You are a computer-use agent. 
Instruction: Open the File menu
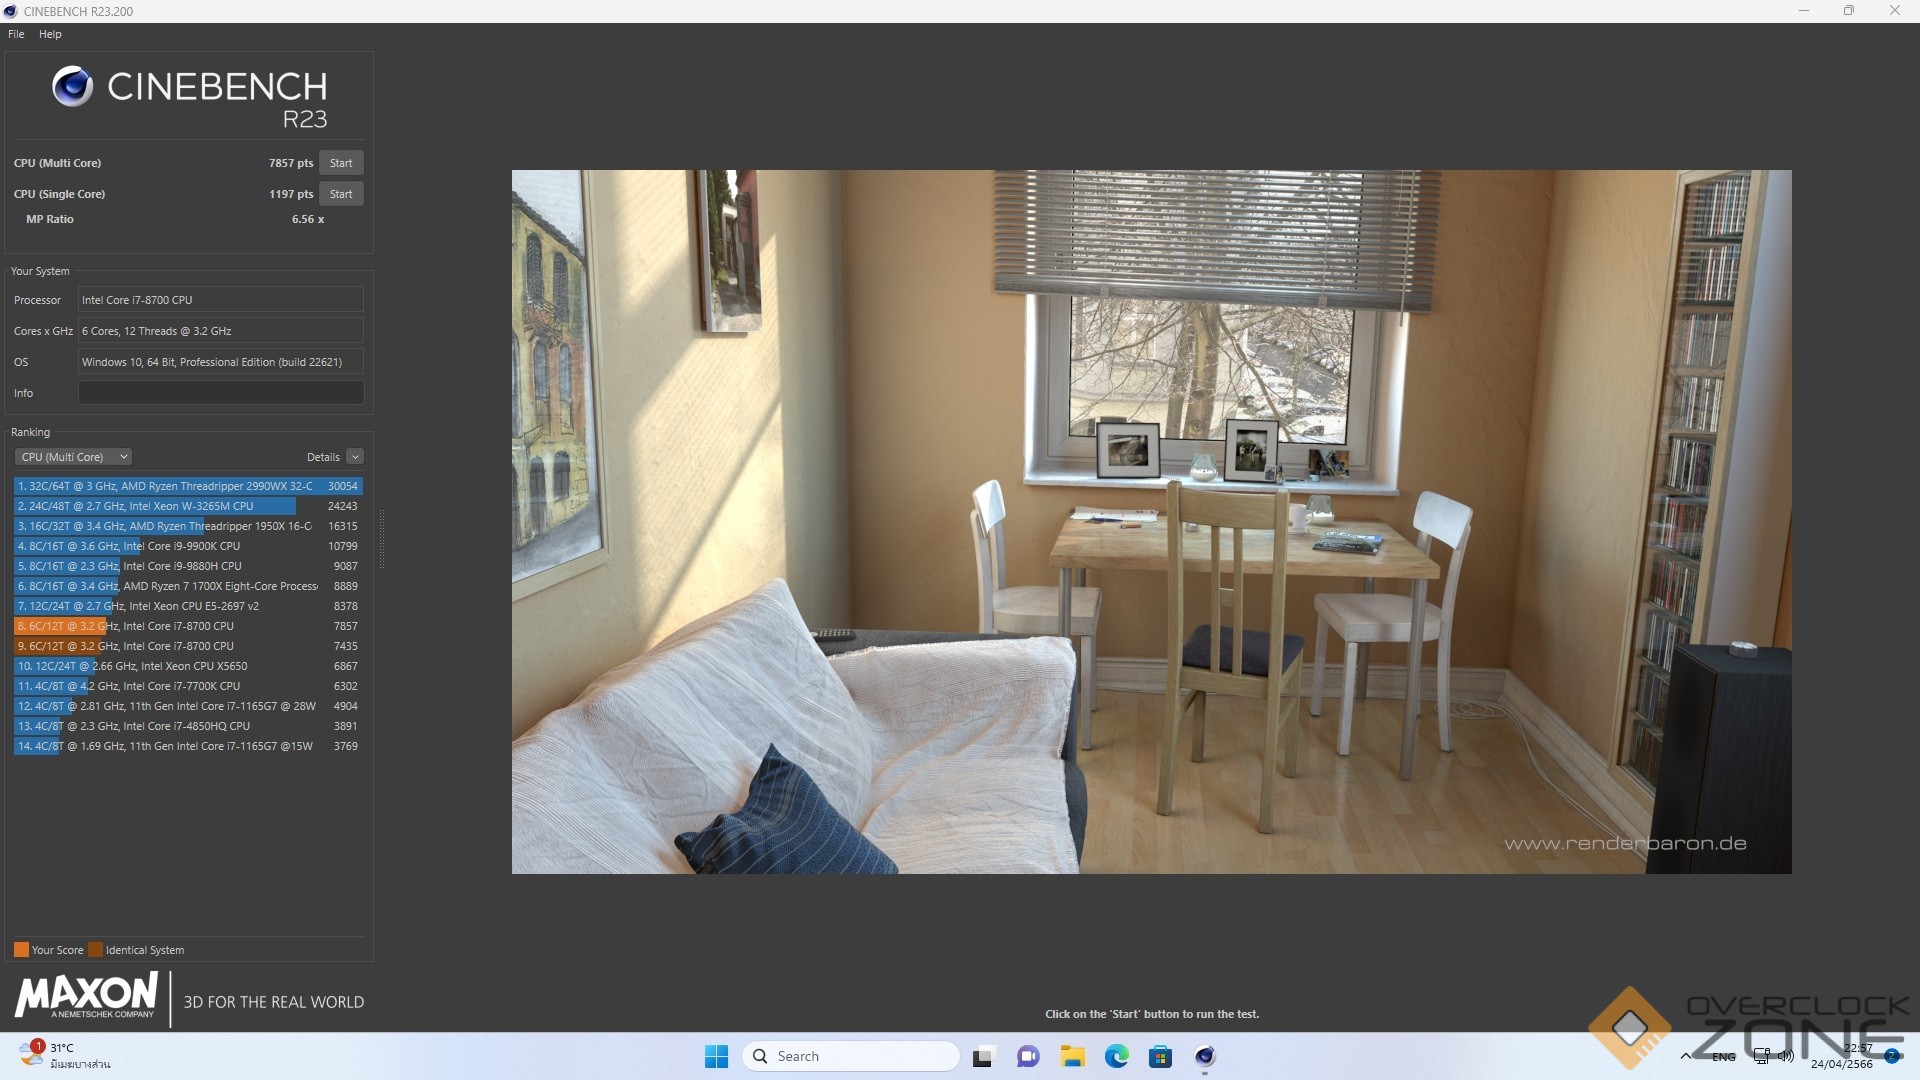coord(16,34)
